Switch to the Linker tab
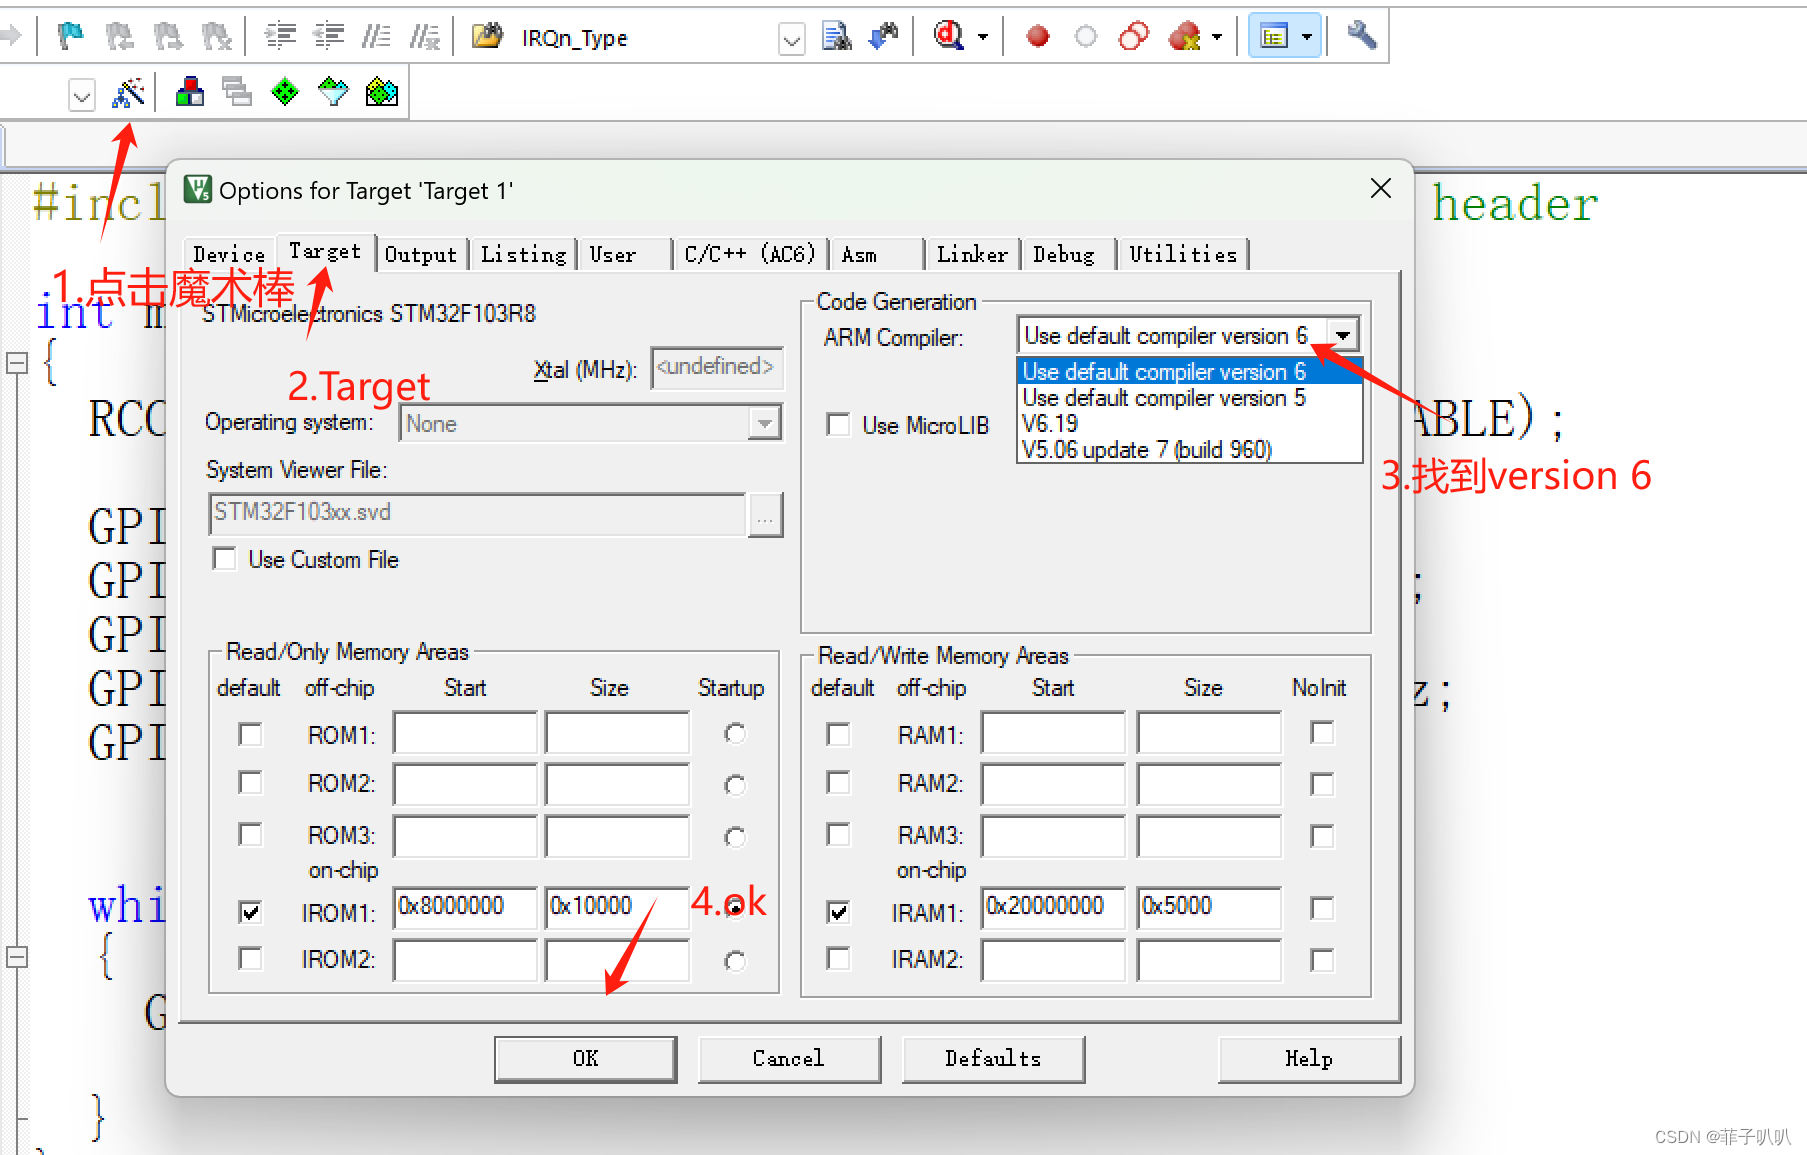The height and width of the screenshot is (1155, 1807). tap(972, 254)
